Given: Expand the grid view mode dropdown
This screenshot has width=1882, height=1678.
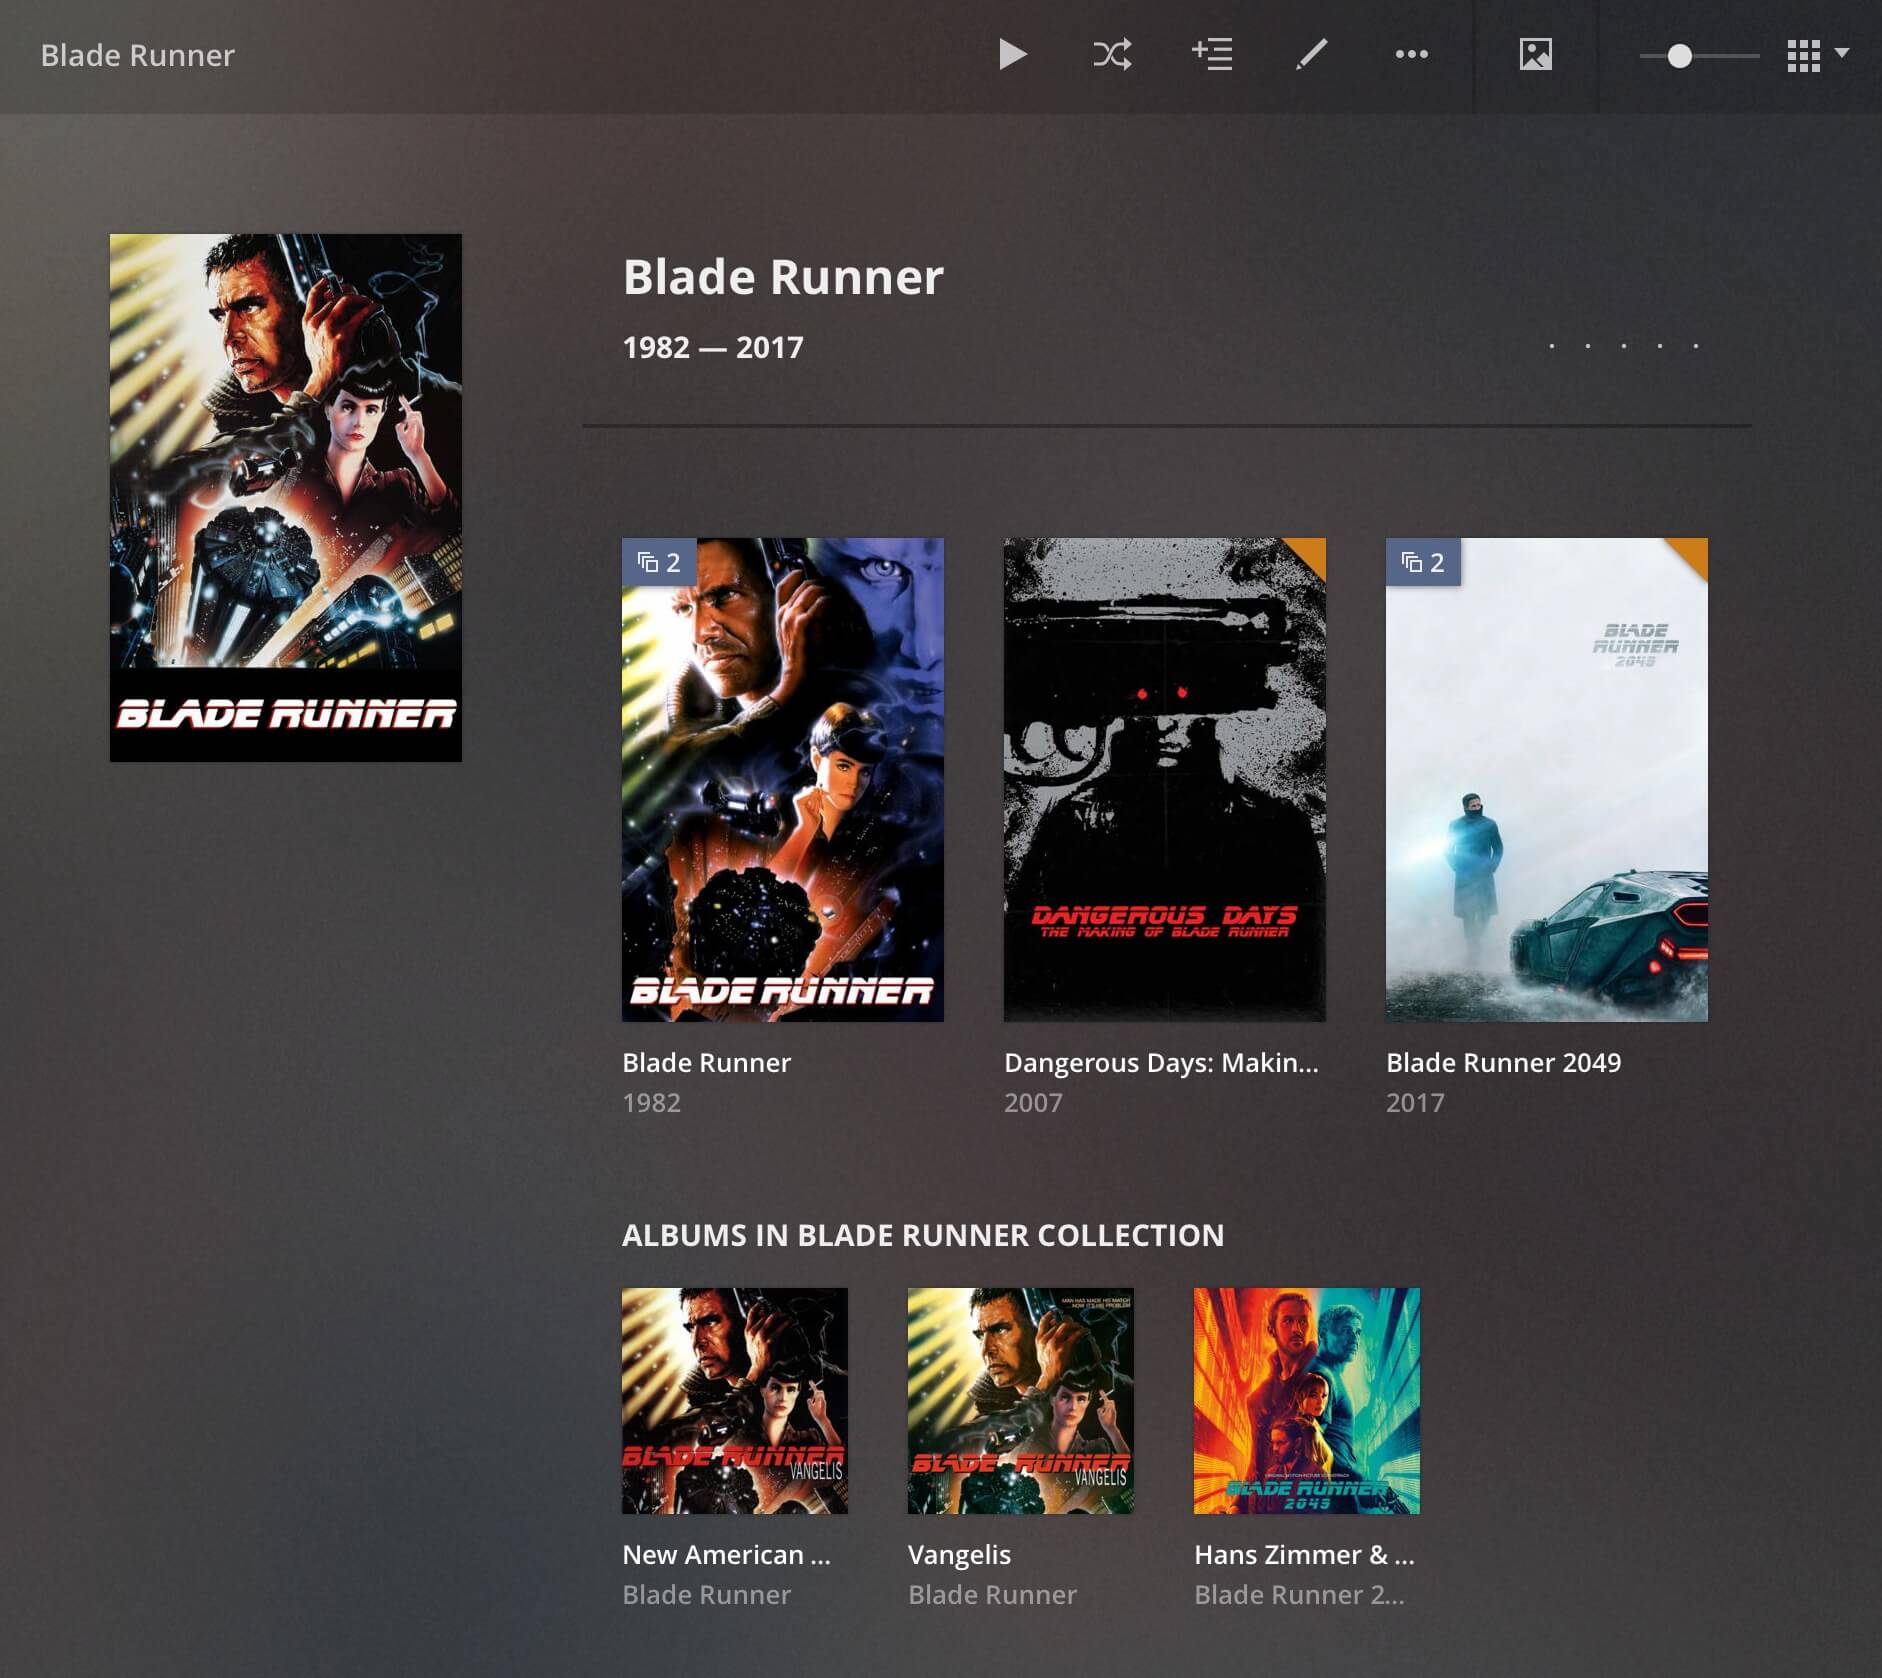Looking at the screenshot, I should (1818, 55).
